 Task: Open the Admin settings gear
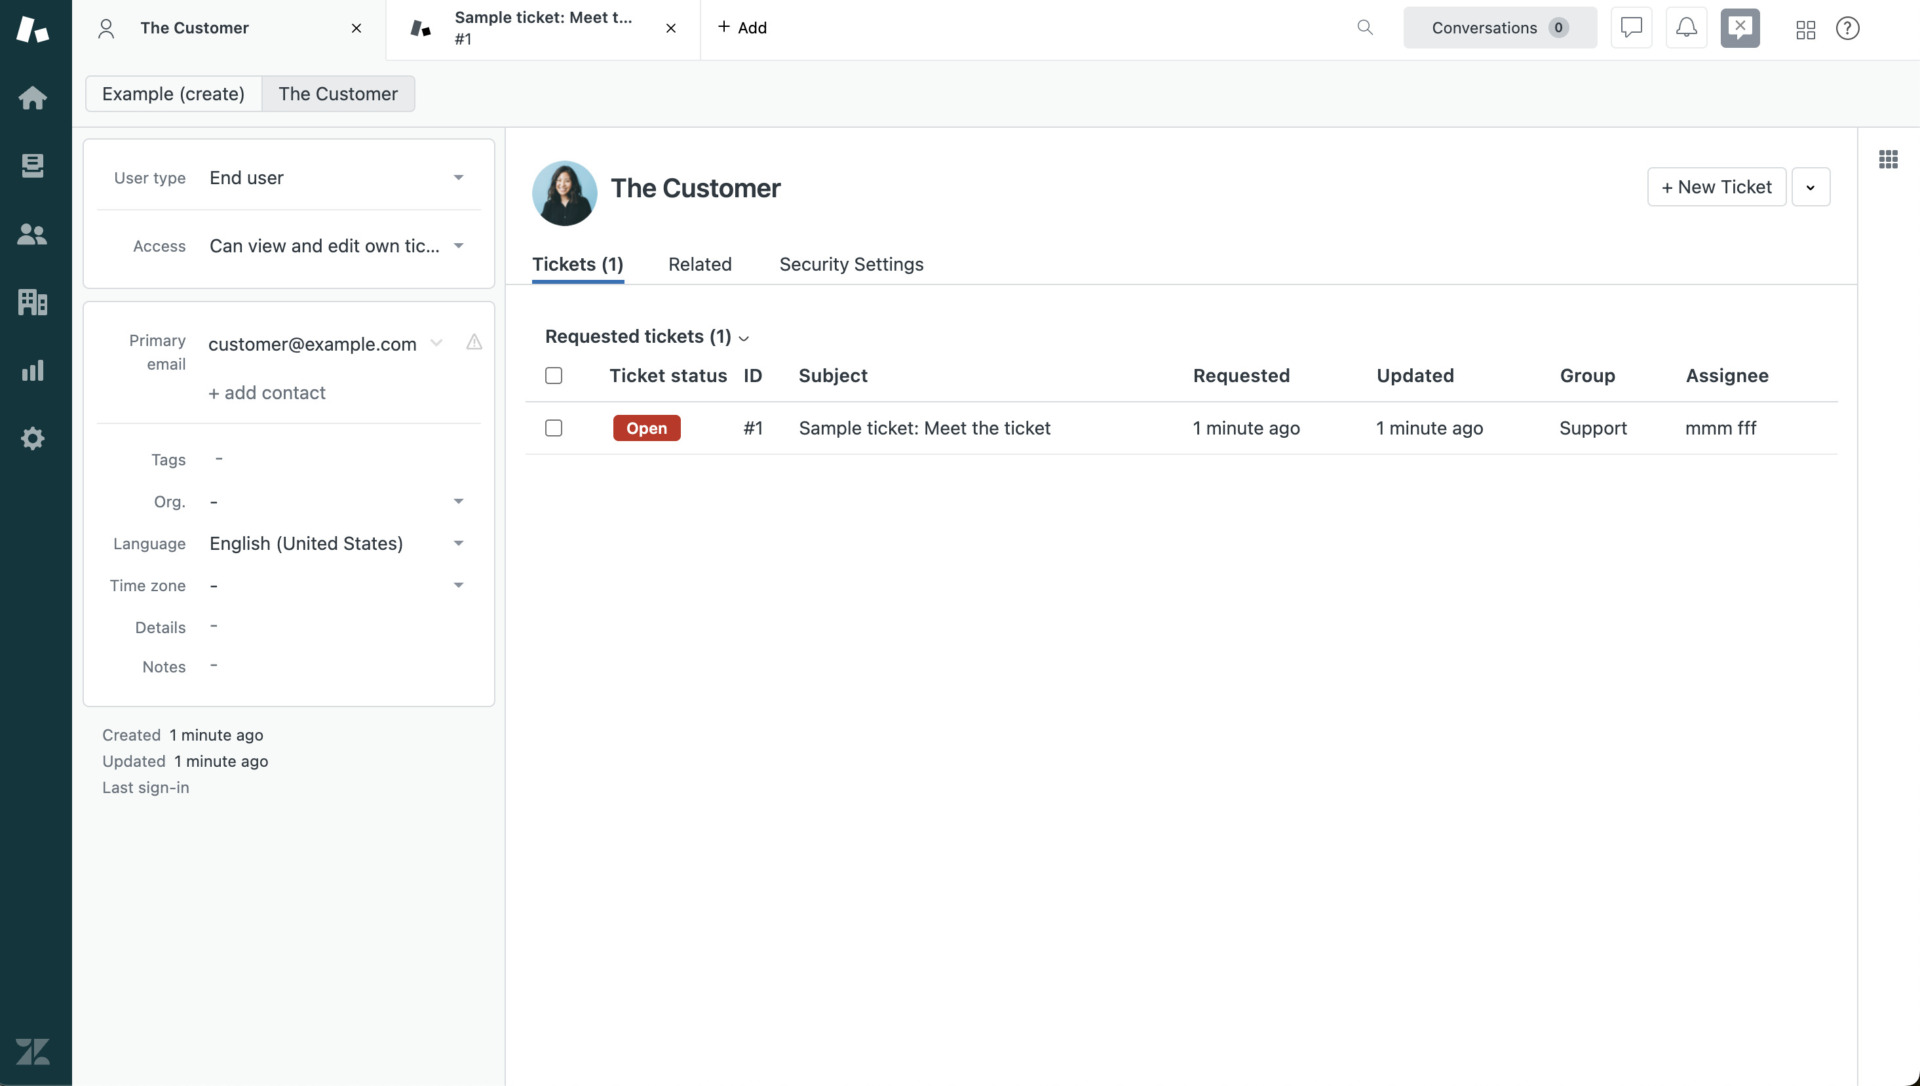pos(33,438)
